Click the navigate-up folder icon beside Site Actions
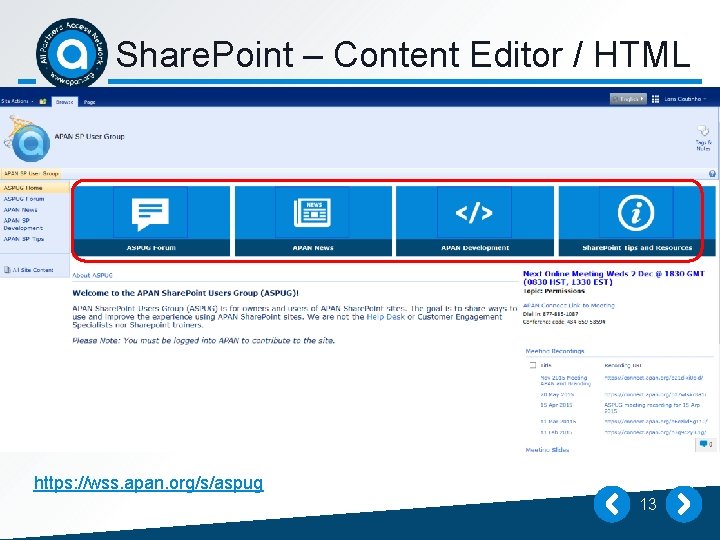The height and width of the screenshot is (540, 720). (43, 101)
